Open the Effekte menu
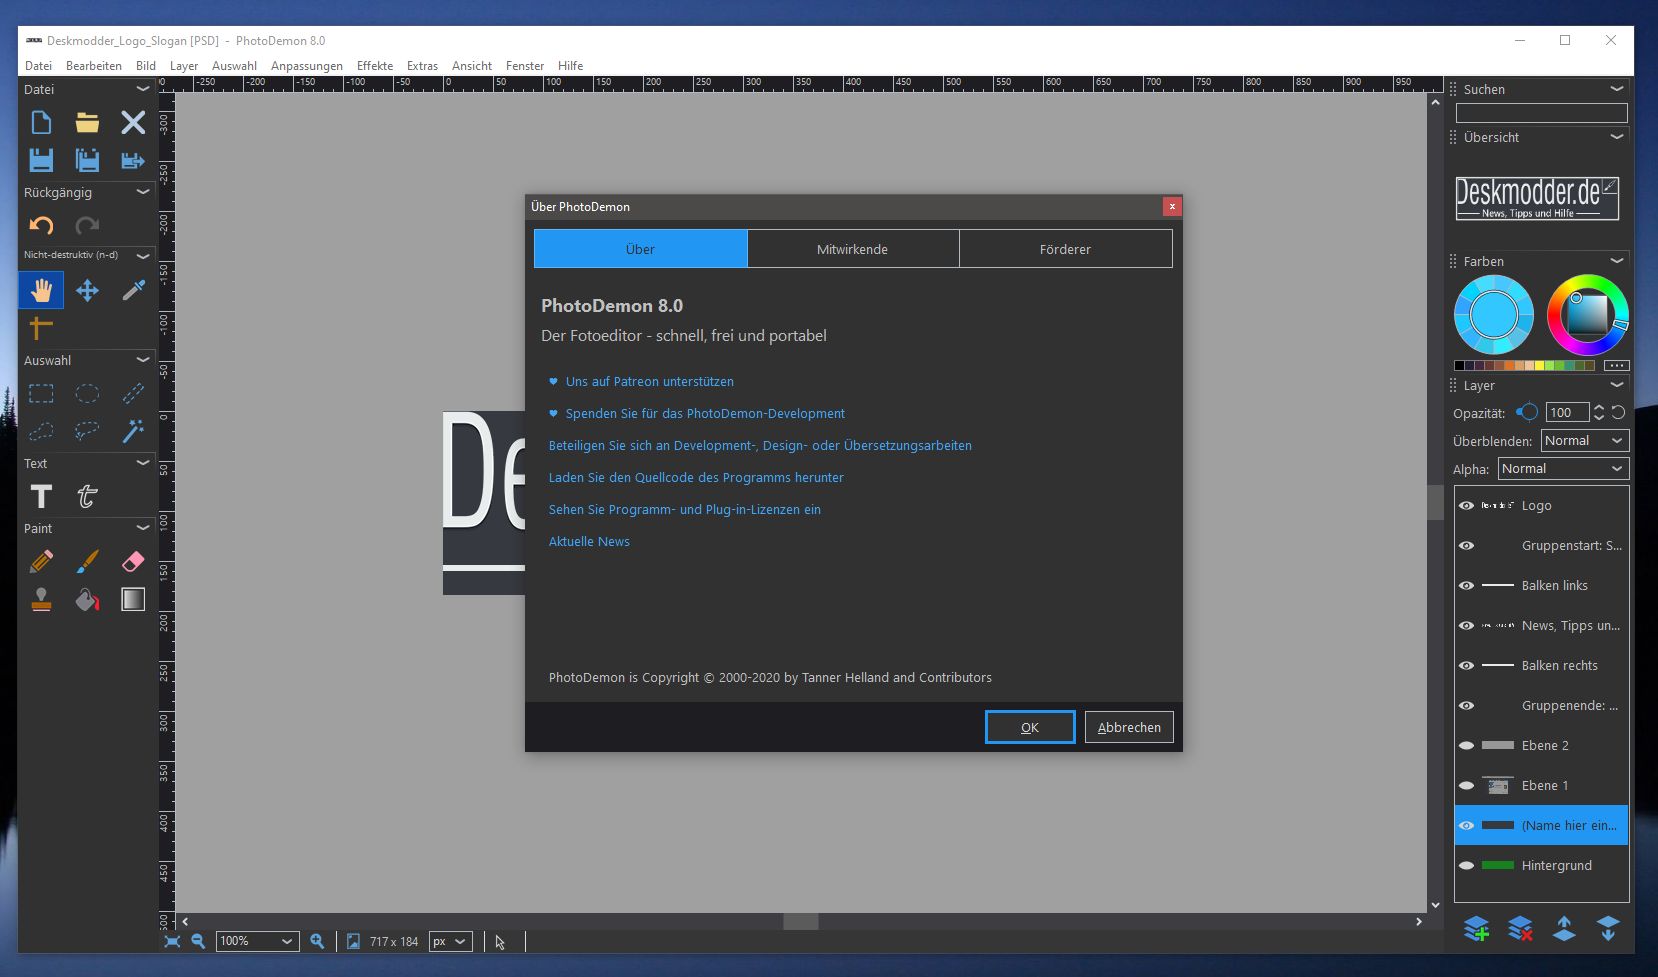This screenshot has height=977, width=1658. (375, 66)
